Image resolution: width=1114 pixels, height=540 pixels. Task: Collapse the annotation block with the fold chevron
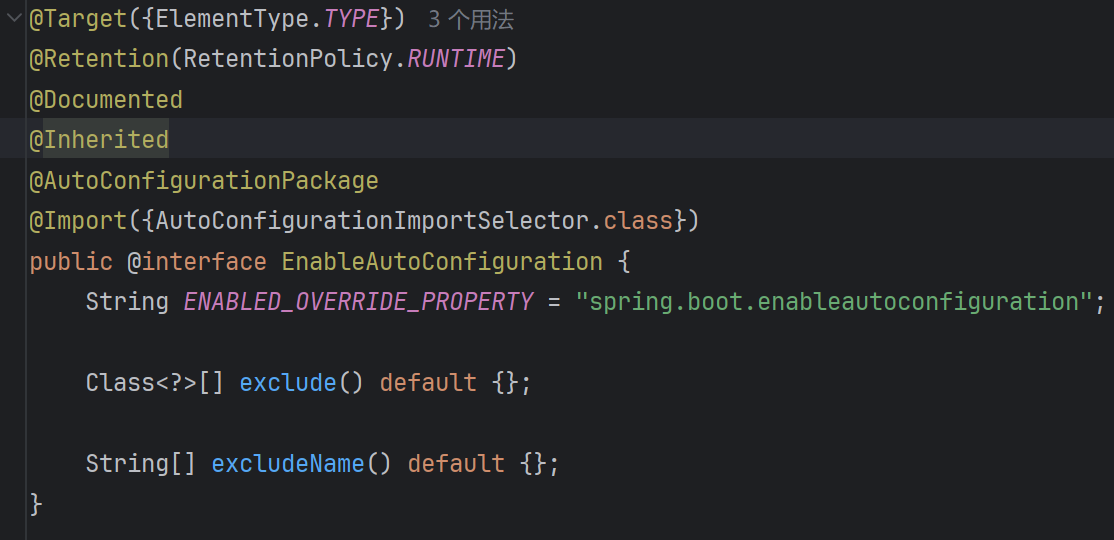pos(13,18)
